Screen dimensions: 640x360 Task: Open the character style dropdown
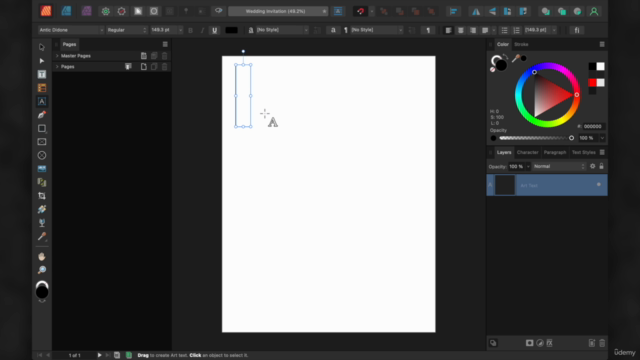pyautogui.click(x=282, y=30)
